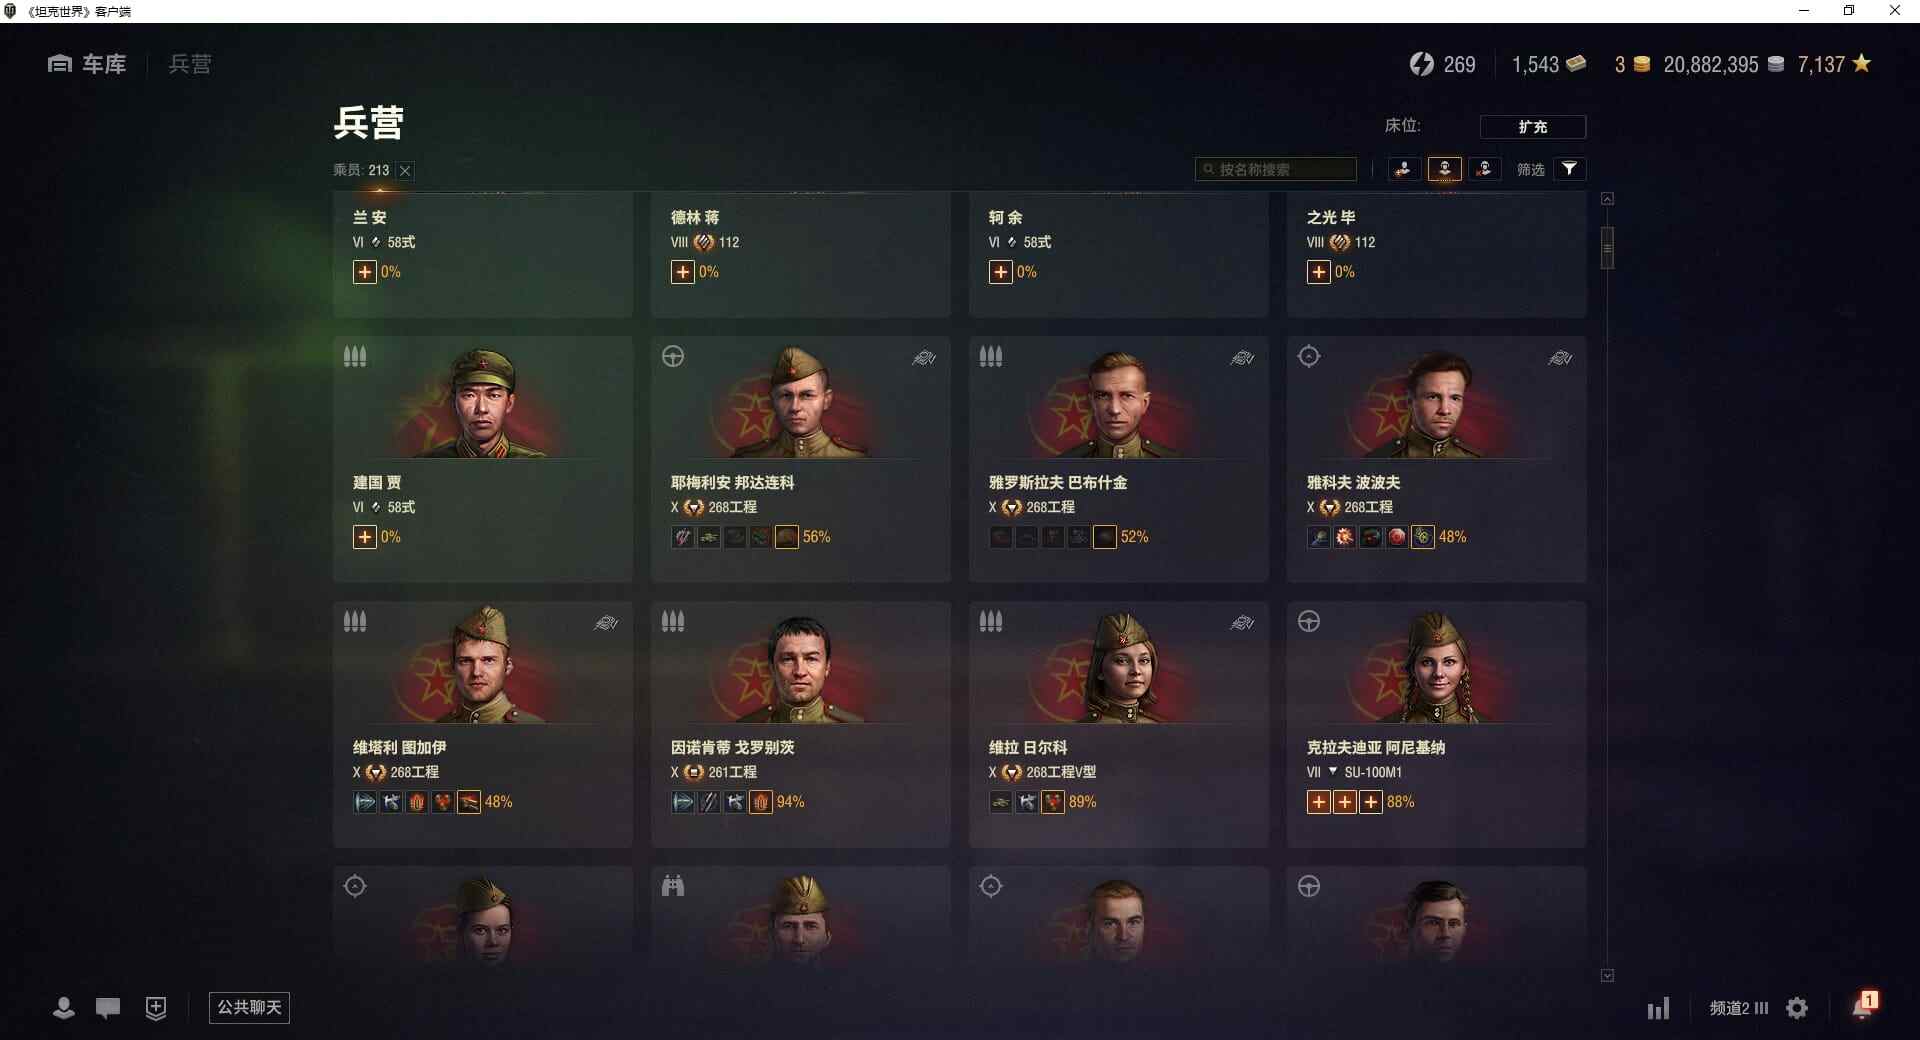
Task: Open 公共聊天 public chat
Action: 249,1007
